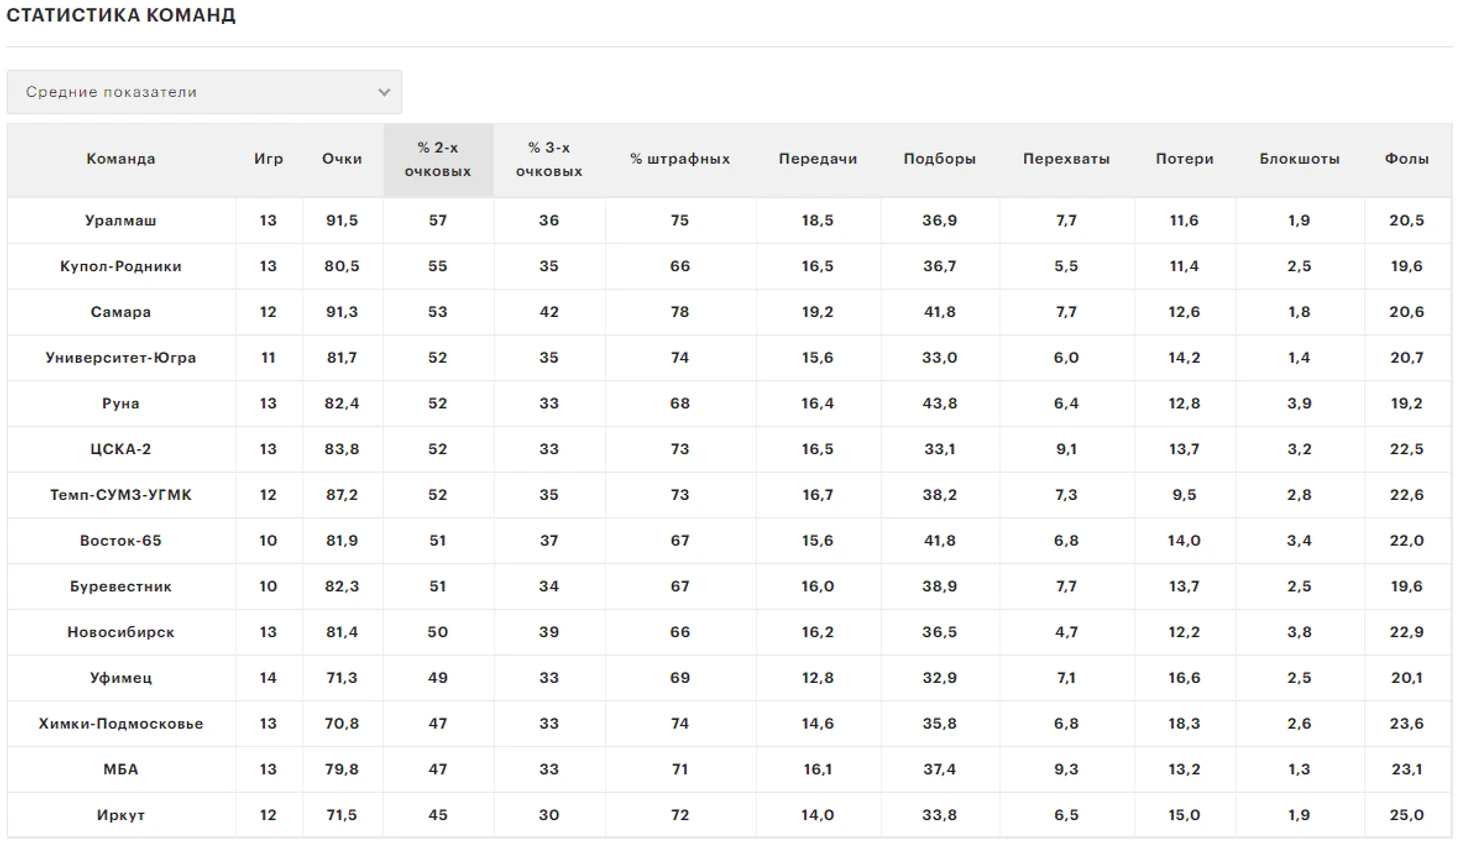The image size is (1460, 844).
Task: Open the Буревестник team link
Action: pyautogui.click(x=121, y=587)
